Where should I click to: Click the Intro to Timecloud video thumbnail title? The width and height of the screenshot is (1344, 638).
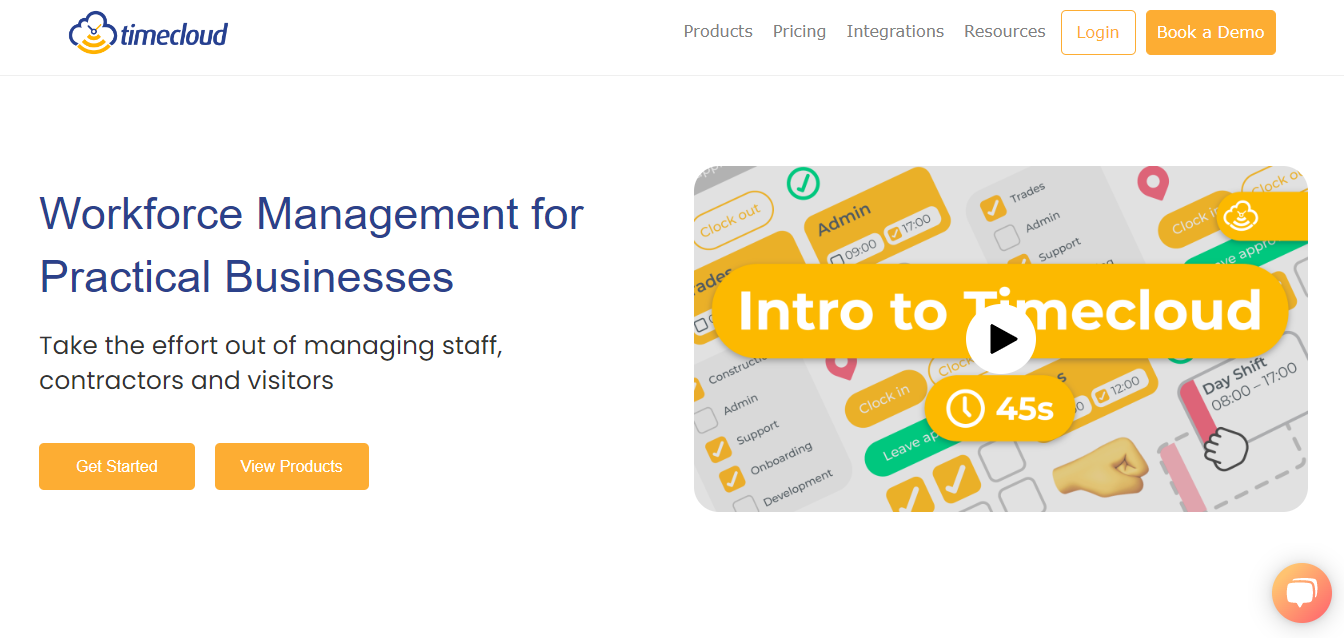coord(999,311)
